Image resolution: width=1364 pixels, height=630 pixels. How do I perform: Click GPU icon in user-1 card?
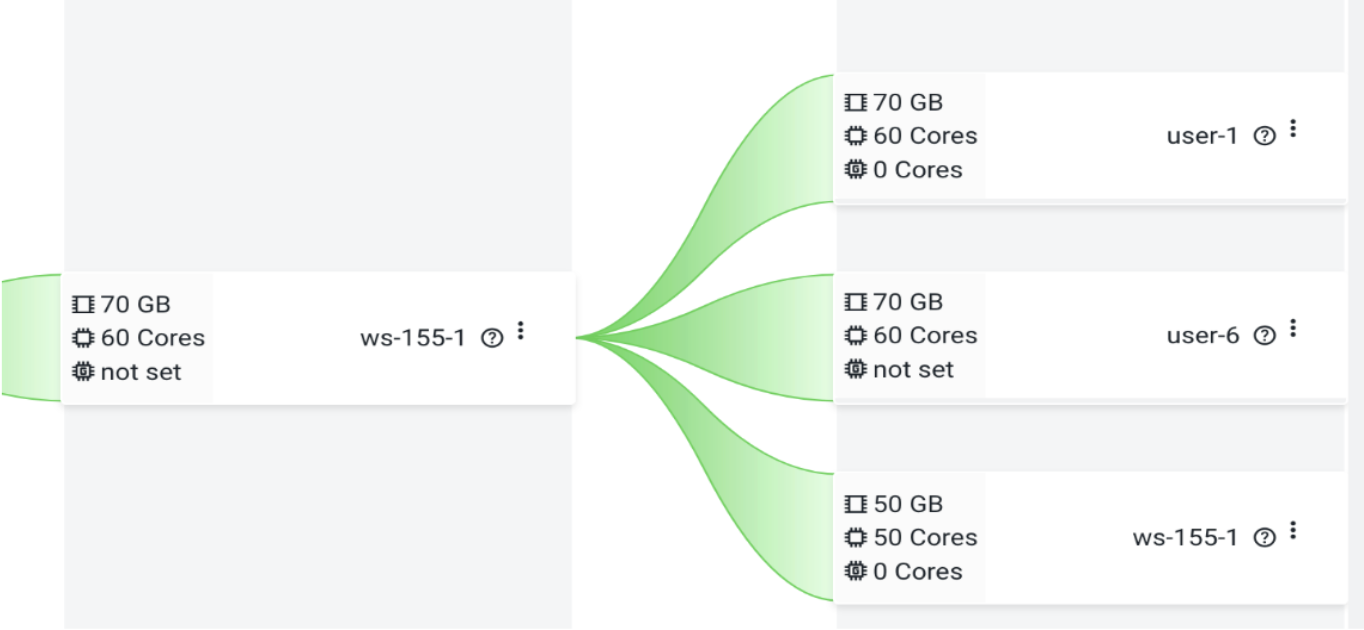(x=856, y=170)
